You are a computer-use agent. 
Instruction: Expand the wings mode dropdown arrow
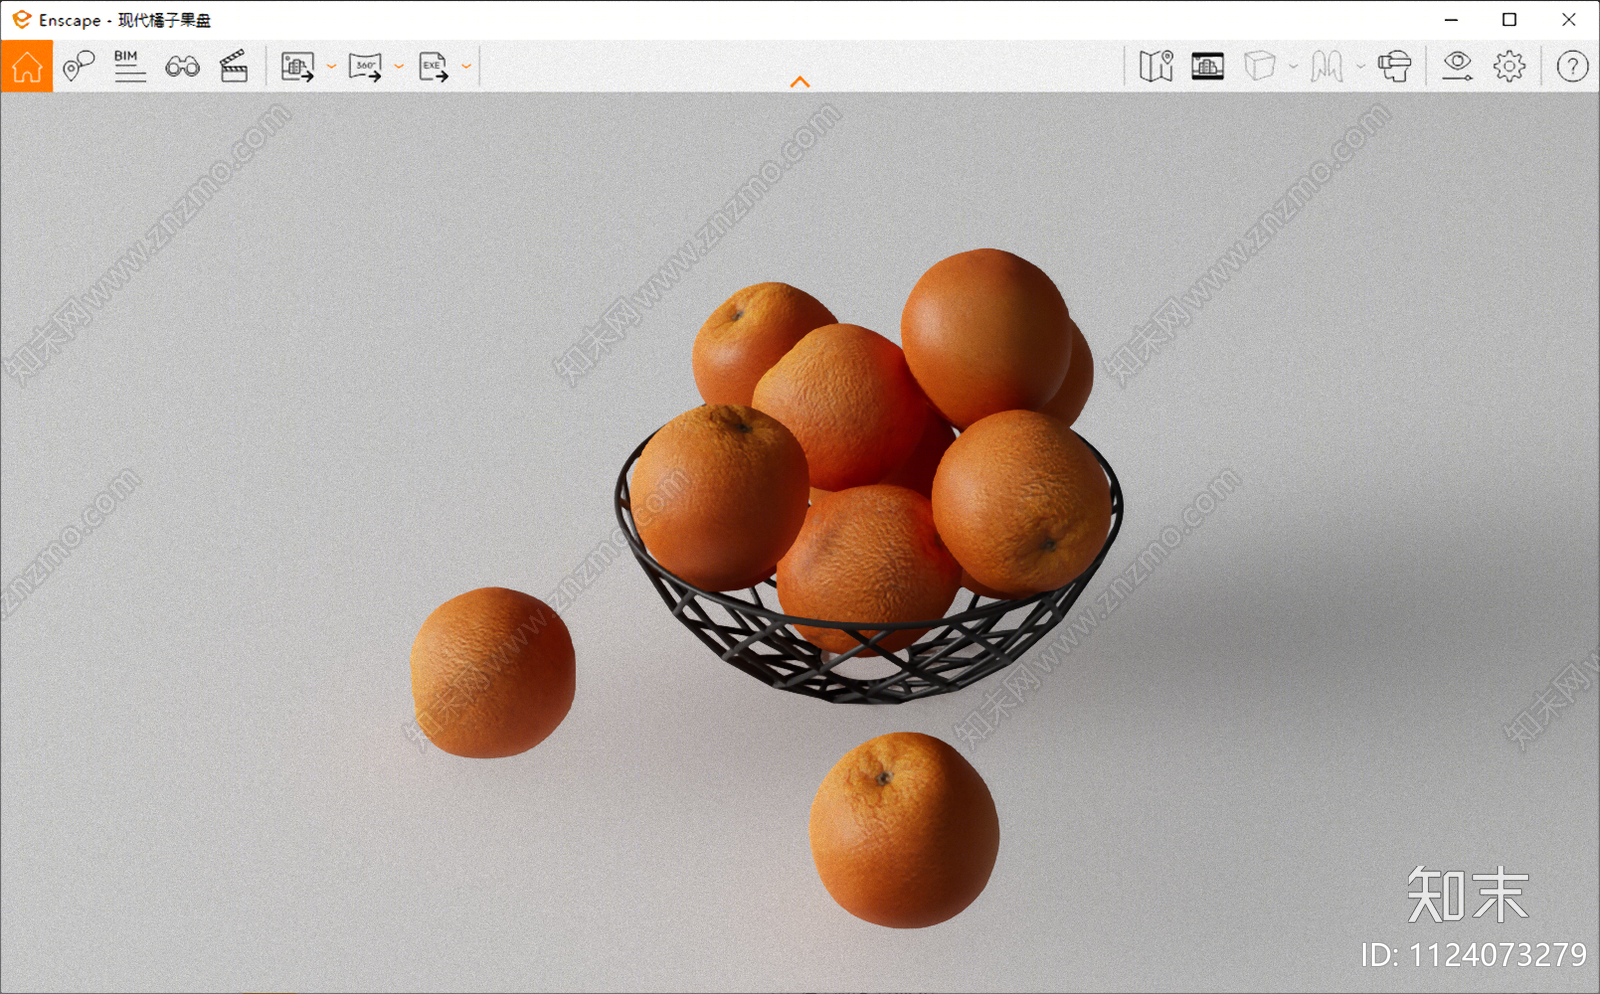click(1360, 67)
